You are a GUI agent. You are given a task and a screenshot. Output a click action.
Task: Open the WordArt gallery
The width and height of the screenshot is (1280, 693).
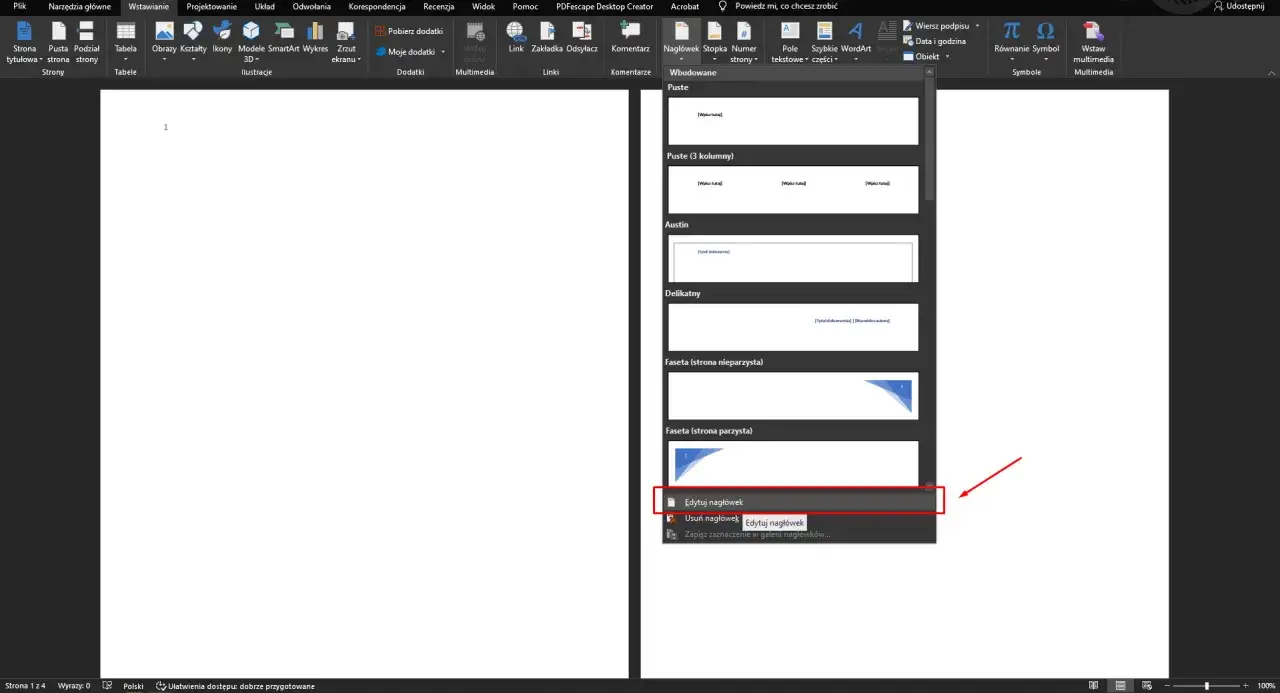click(x=856, y=42)
